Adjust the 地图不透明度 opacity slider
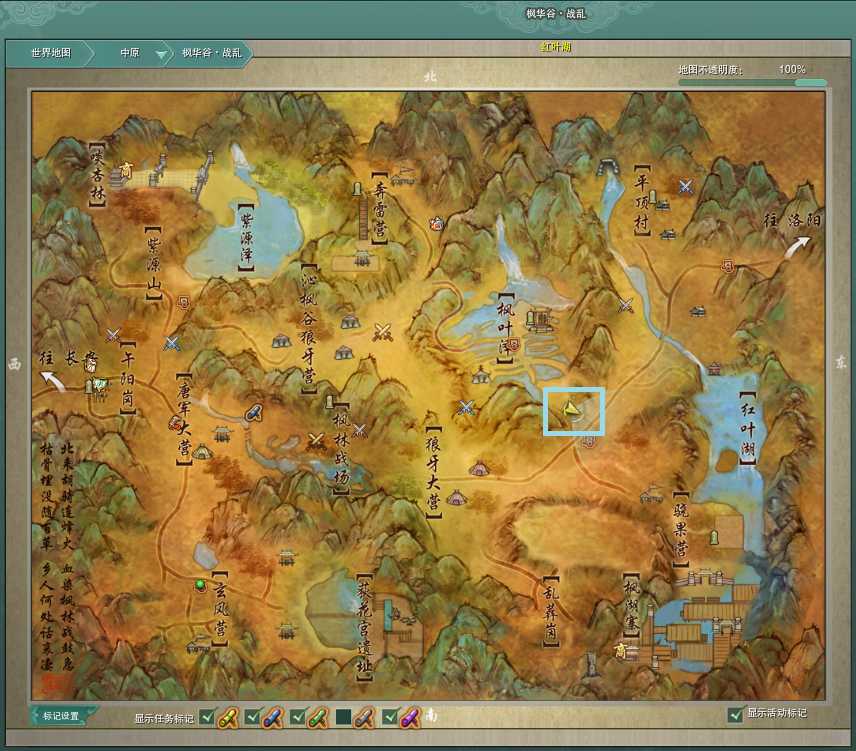The height and width of the screenshot is (751, 856). click(x=752, y=82)
